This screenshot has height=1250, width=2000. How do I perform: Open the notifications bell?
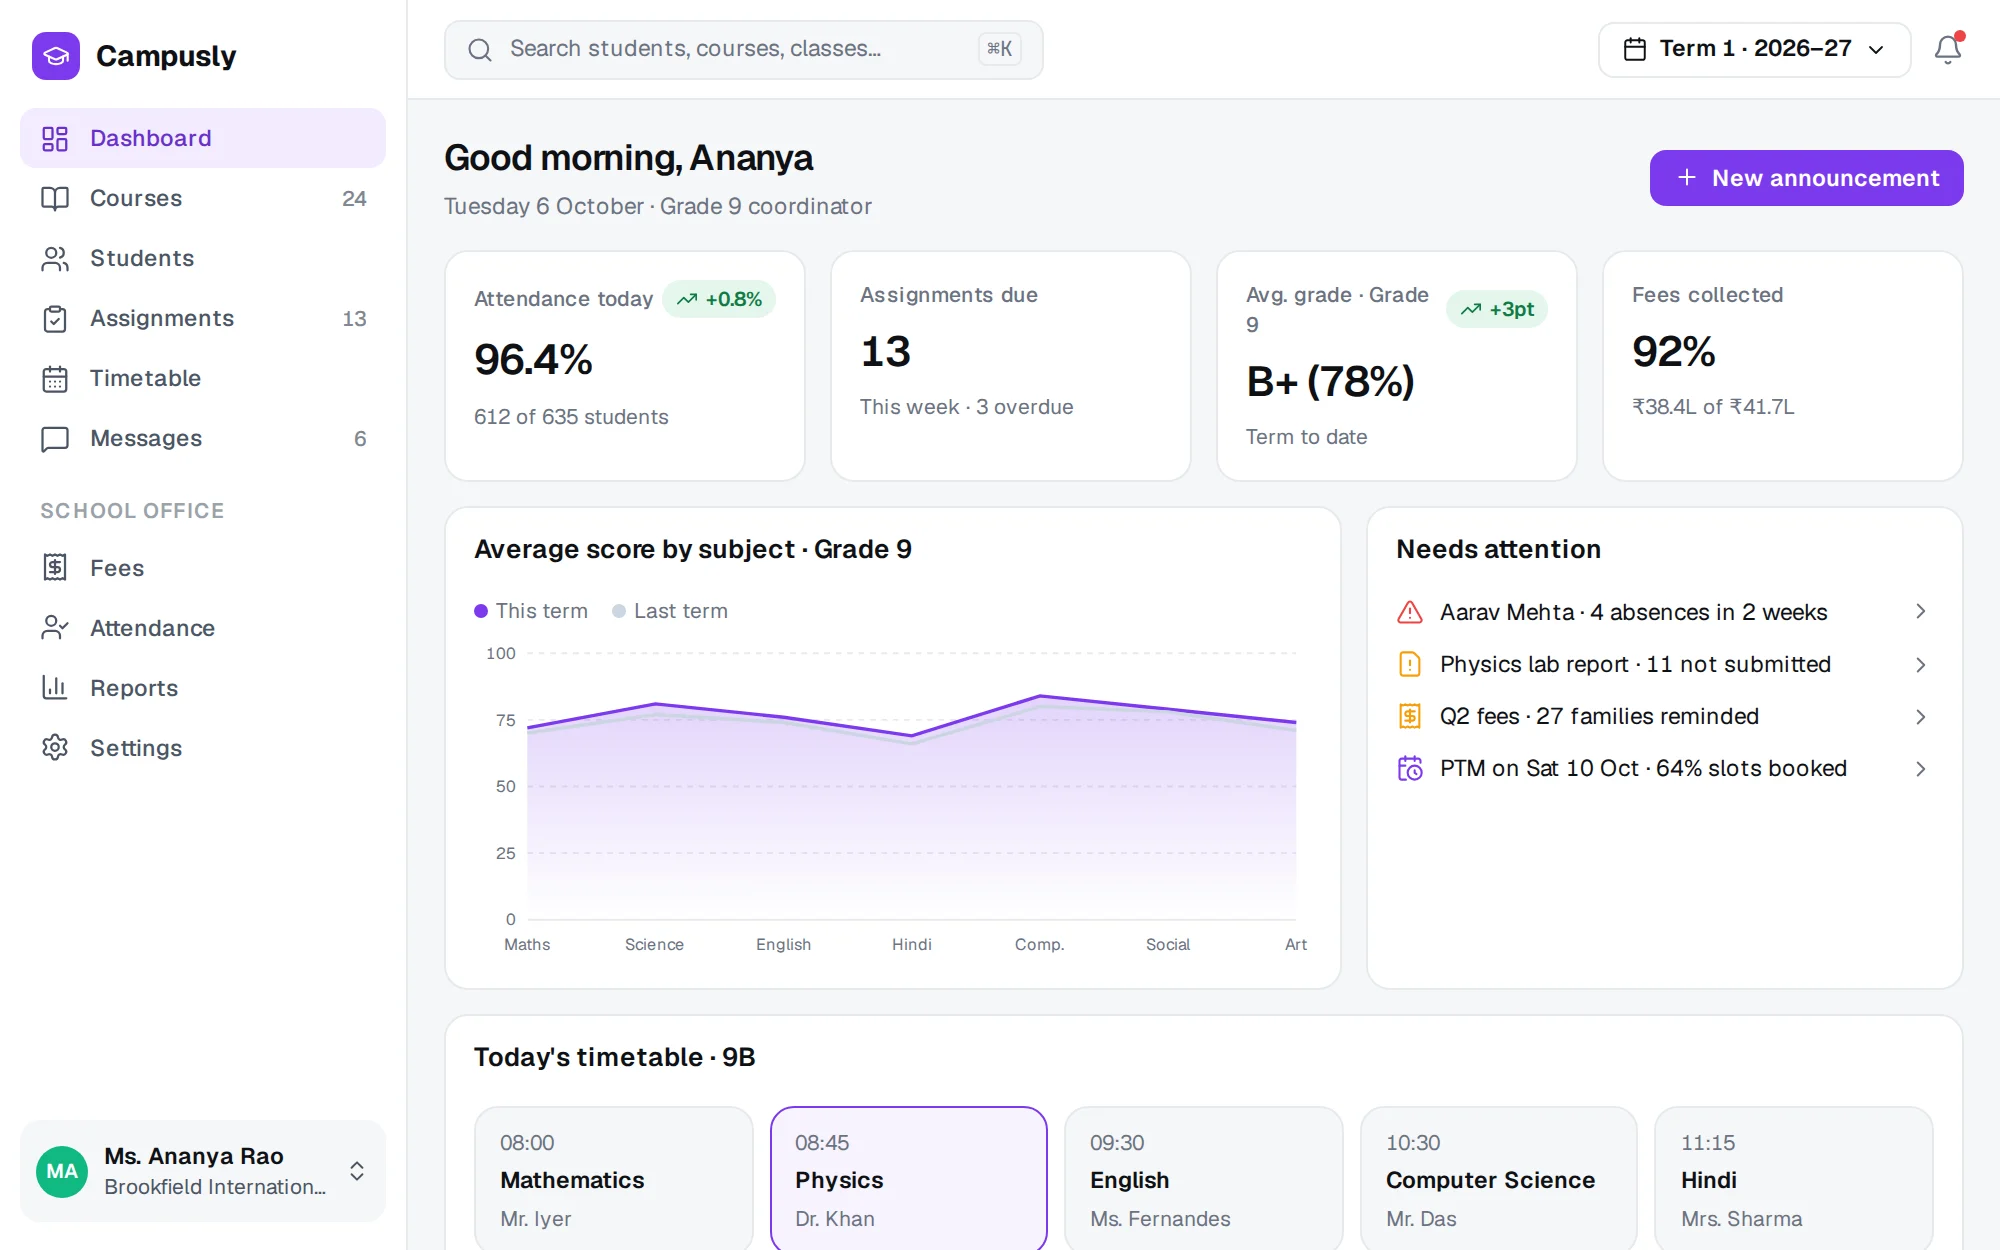1947,49
